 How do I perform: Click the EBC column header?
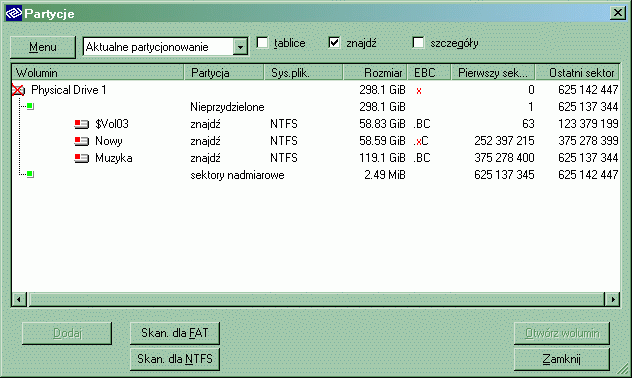(429, 73)
